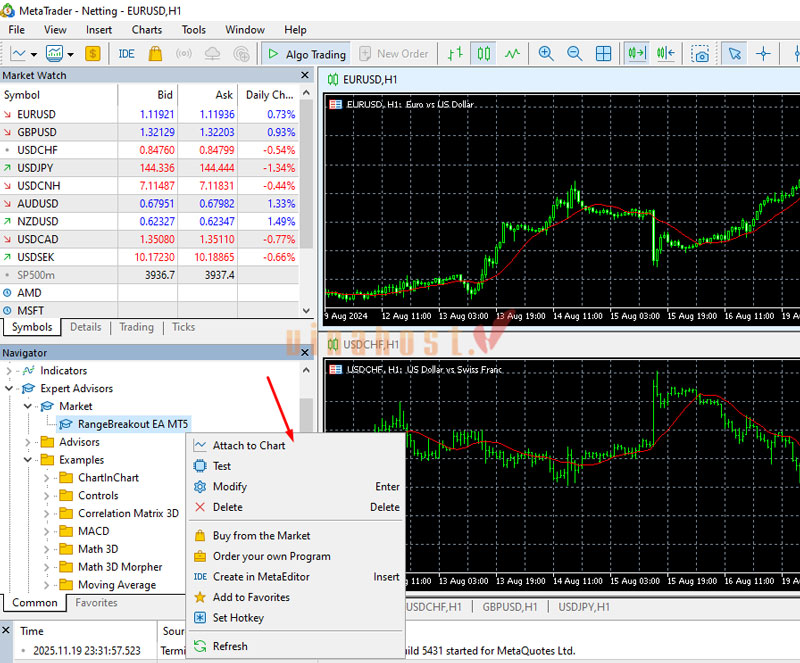
Task: Switch chart to line chart icon
Action: 511,54
